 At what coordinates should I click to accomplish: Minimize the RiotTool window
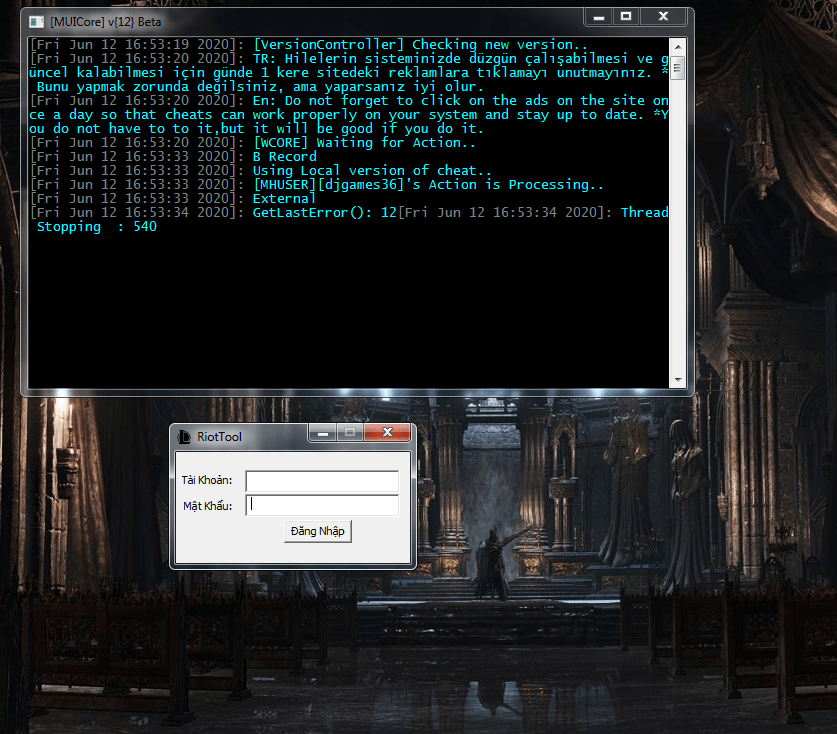(322, 433)
